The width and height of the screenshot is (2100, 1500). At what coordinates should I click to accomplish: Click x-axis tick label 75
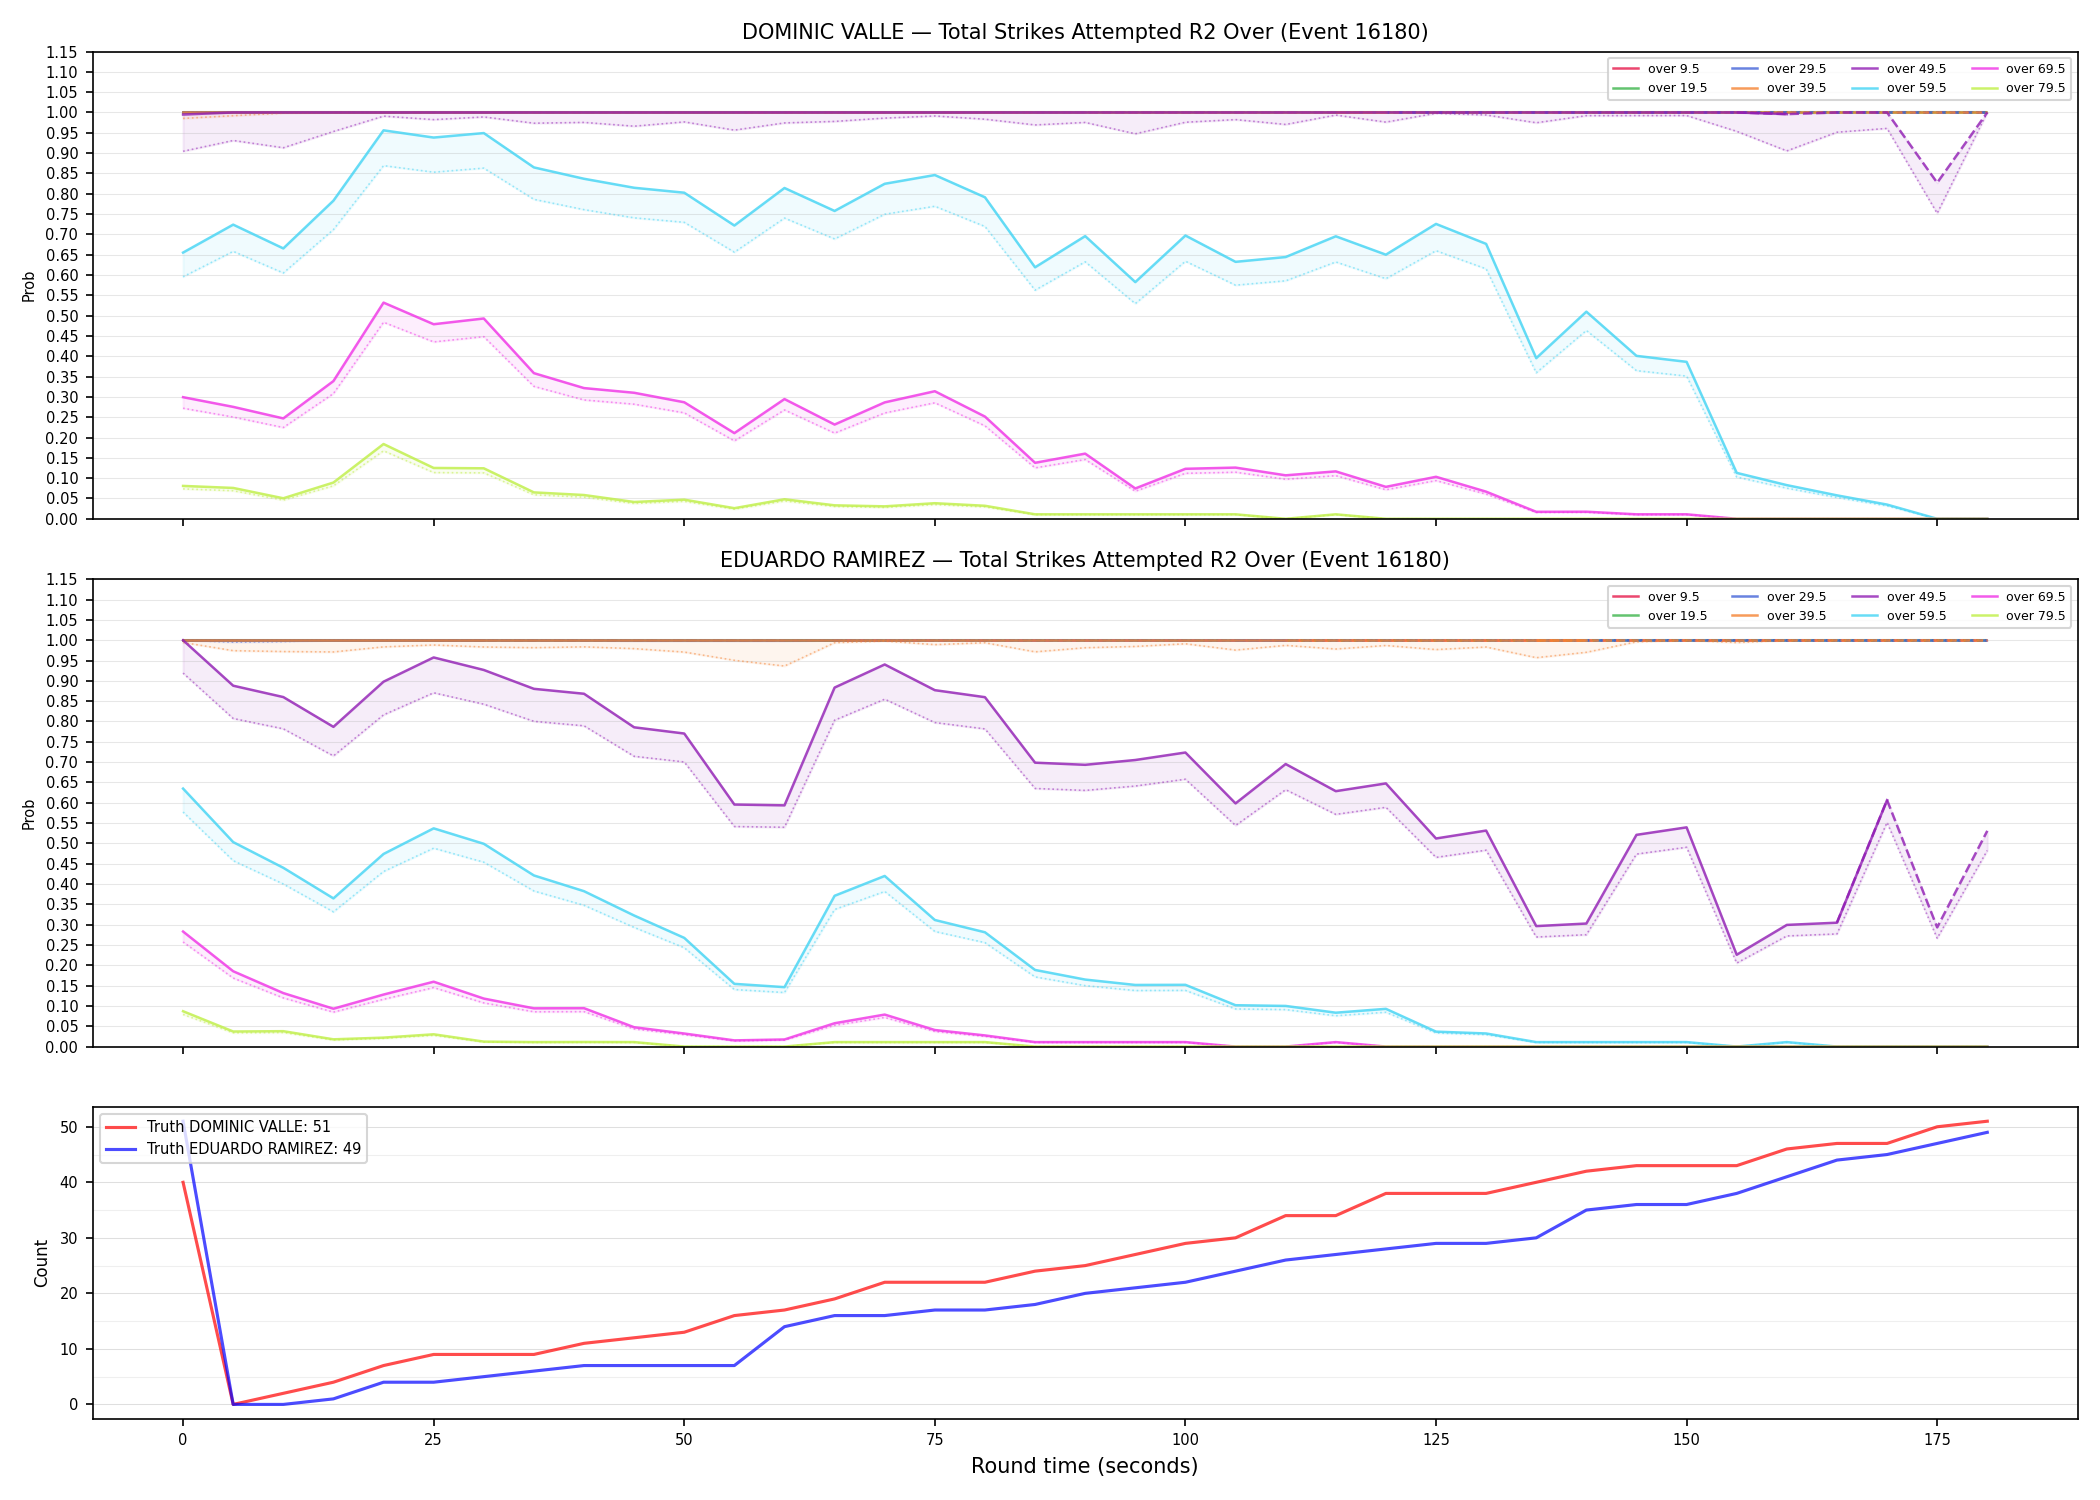pos(934,1440)
